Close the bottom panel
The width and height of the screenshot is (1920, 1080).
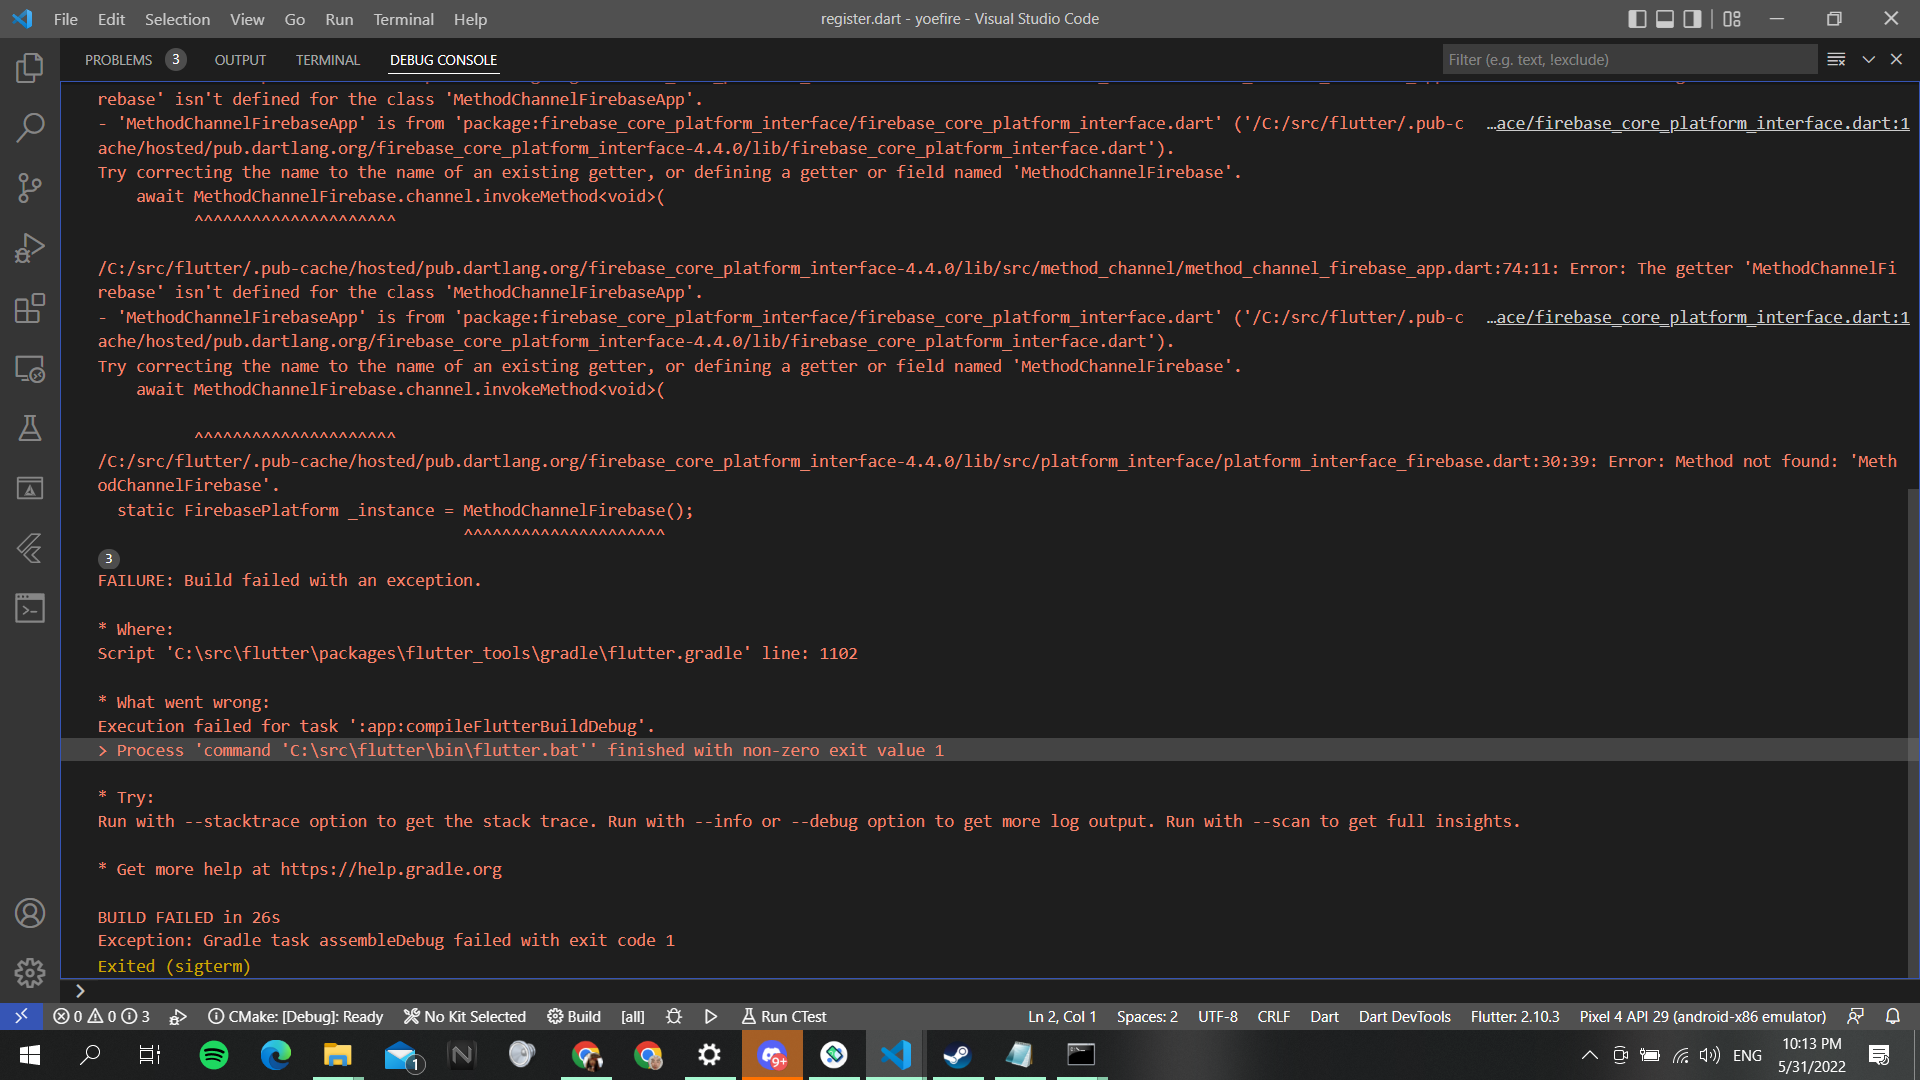(x=1896, y=60)
